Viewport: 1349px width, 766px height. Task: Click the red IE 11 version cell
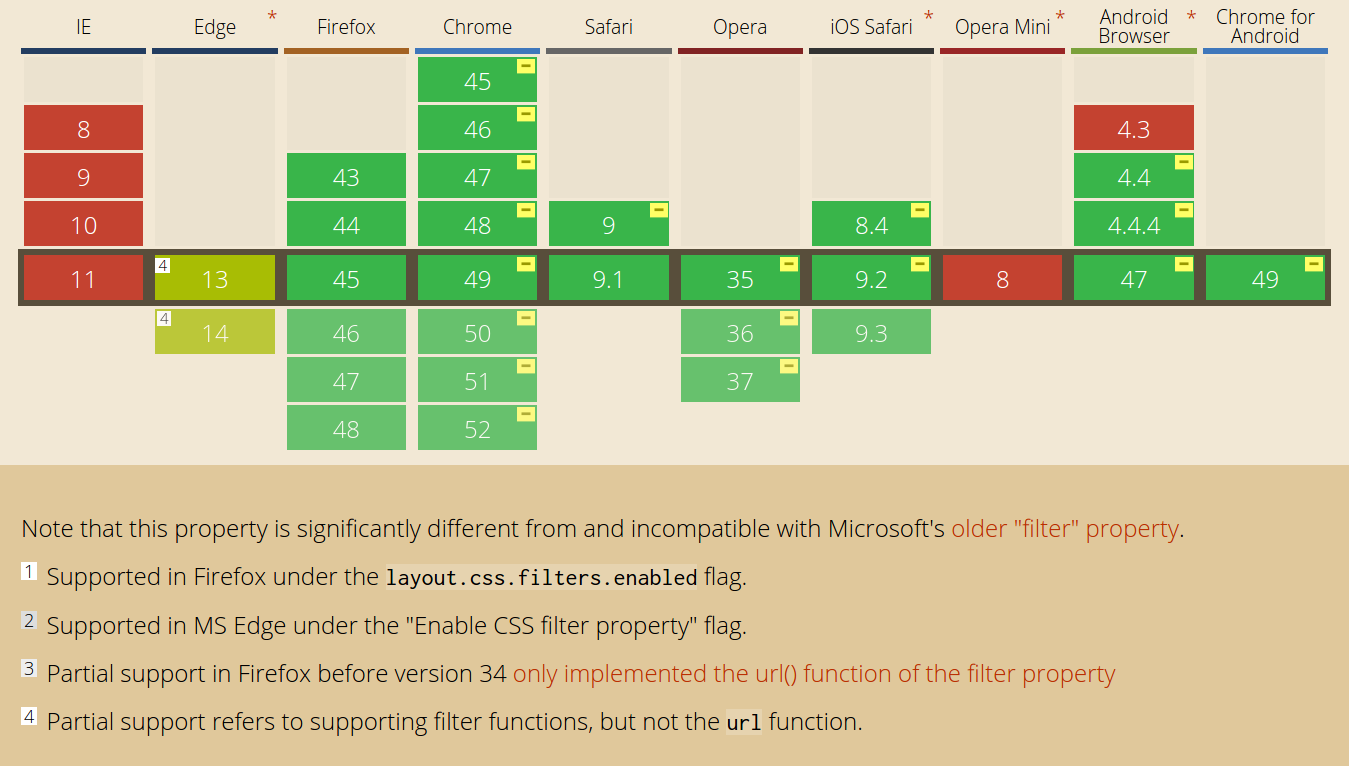83,279
